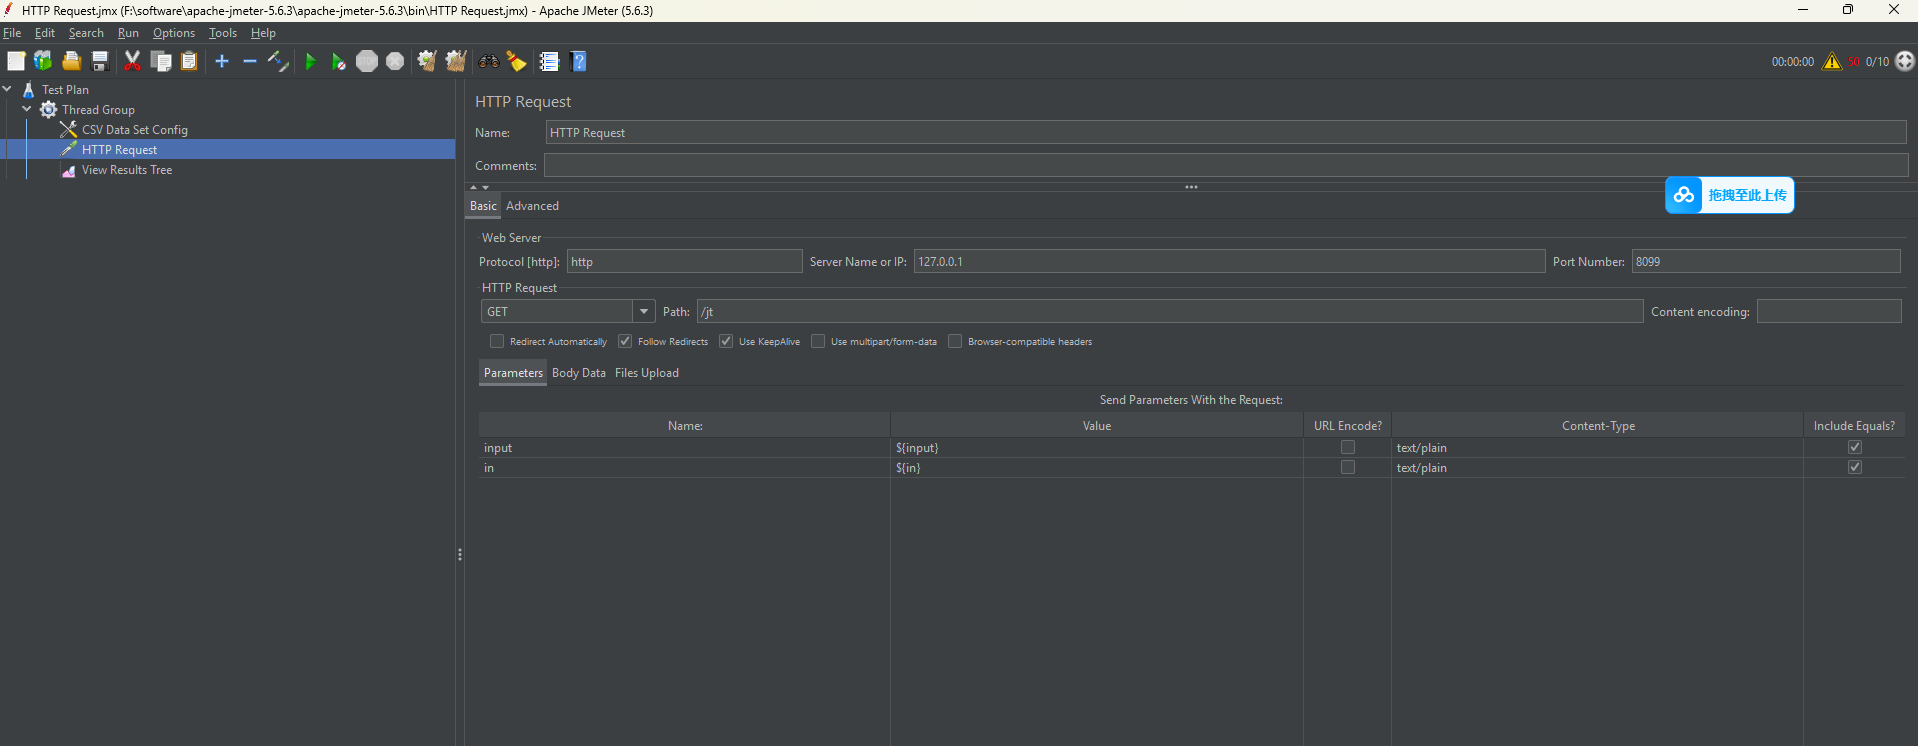Open the File menu

(x=12, y=33)
